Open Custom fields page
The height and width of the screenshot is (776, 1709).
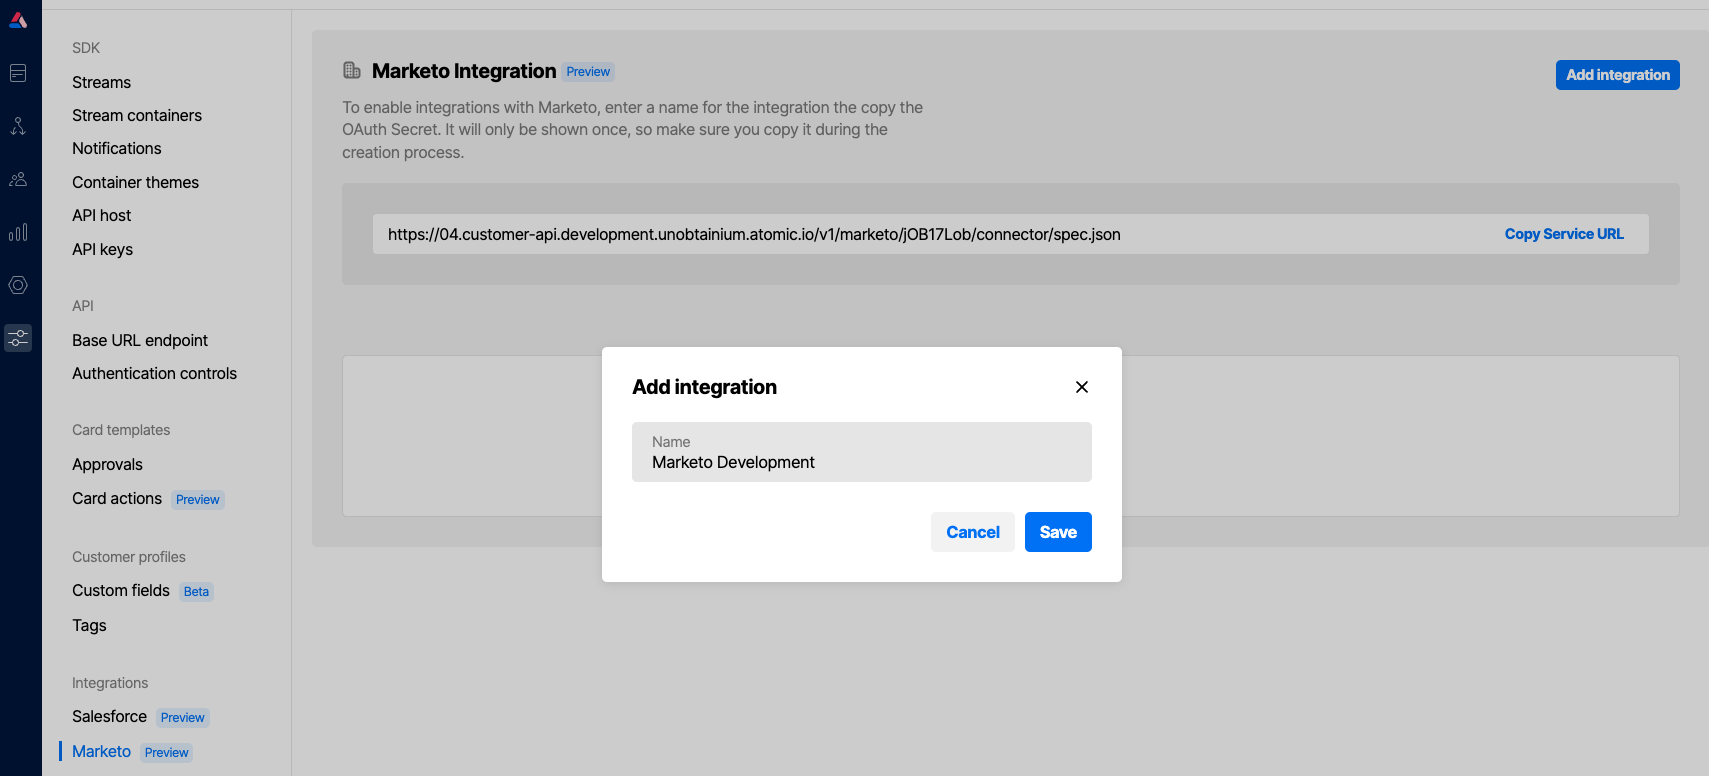(121, 590)
